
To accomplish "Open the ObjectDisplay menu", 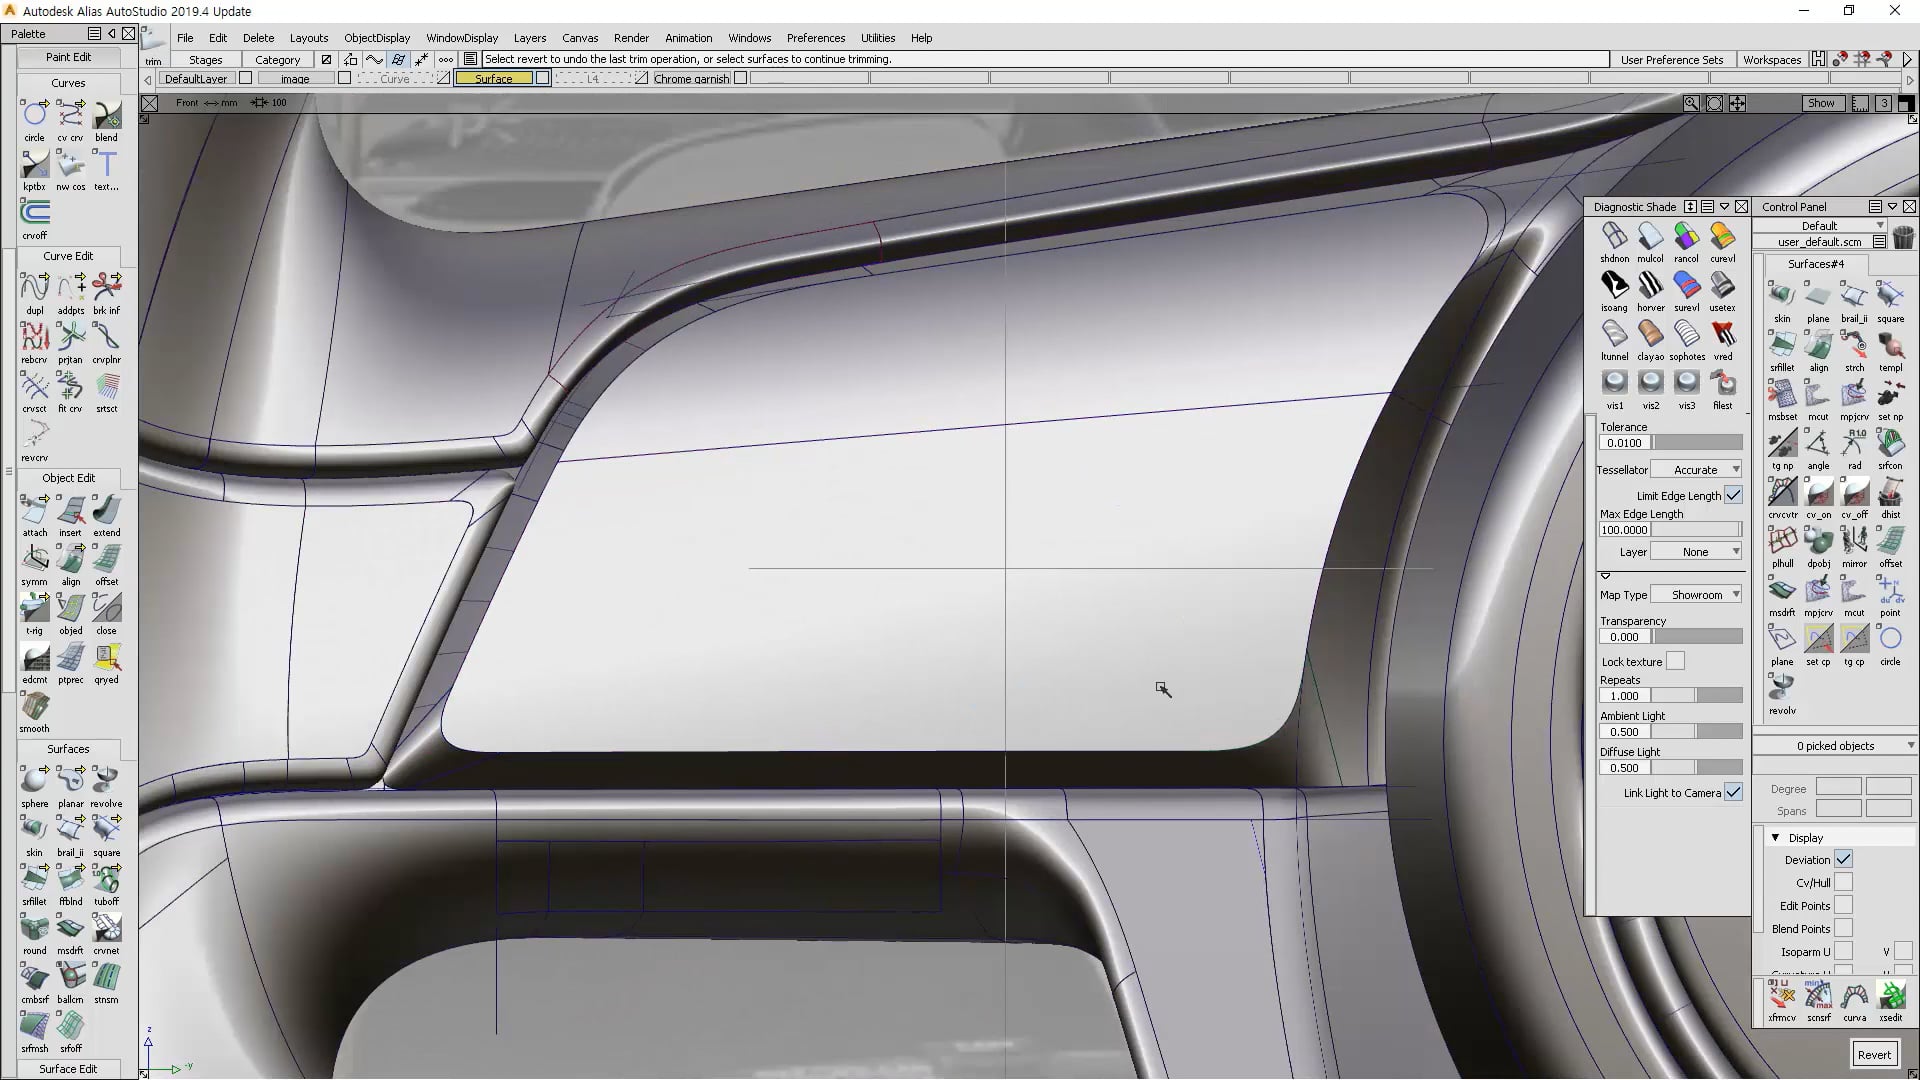I will point(377,38).
